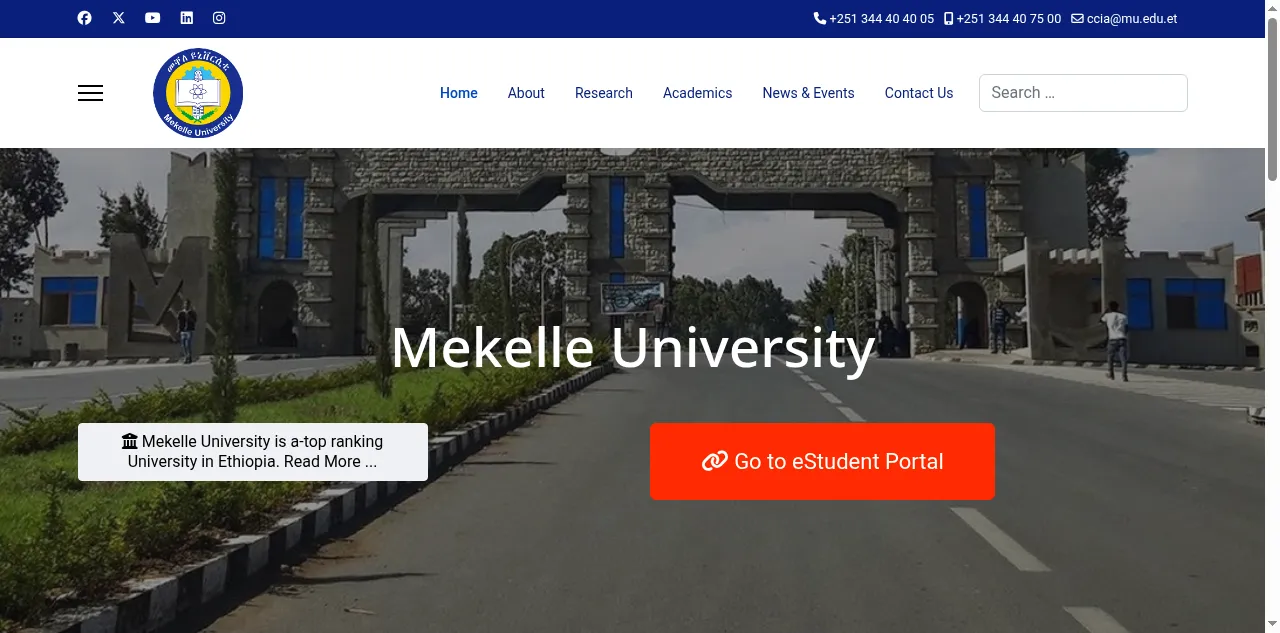Open the Contact Us menu item
The image size is (1280, 633).
pyautogui.click(x=919, y=93)
